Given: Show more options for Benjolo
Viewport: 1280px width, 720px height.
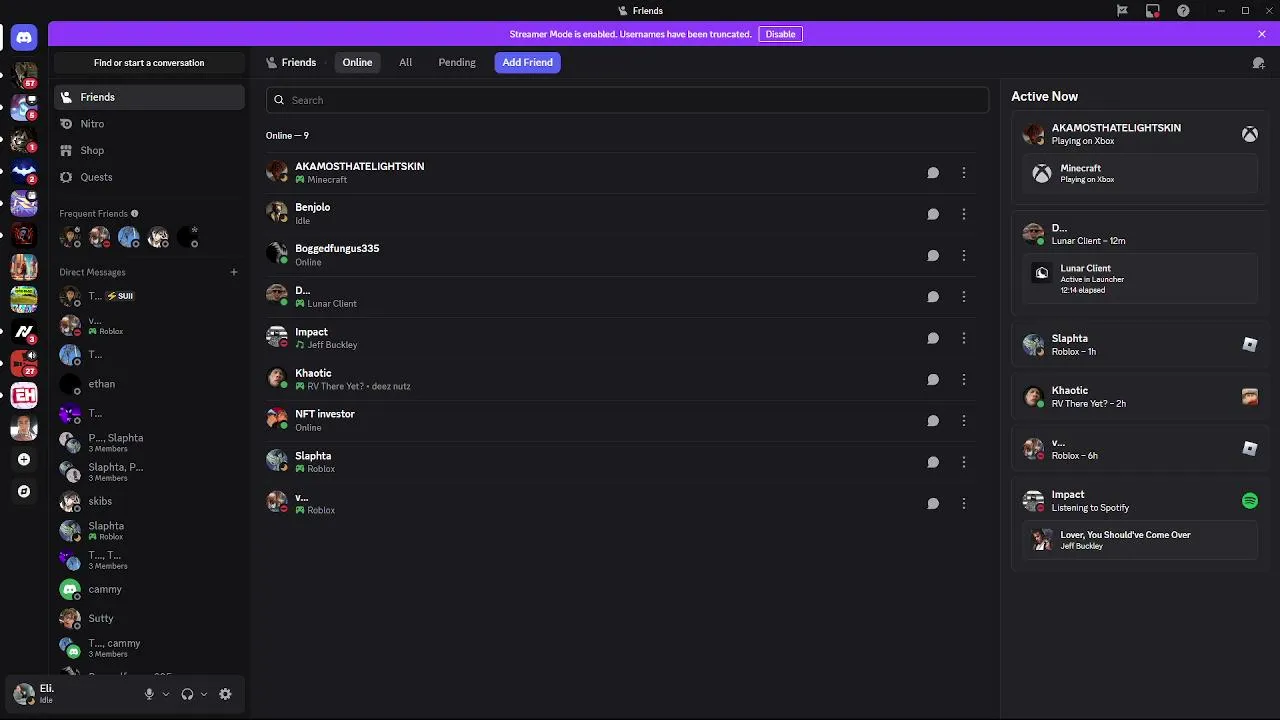Looking at the screenshot, I should coord(964,214).
